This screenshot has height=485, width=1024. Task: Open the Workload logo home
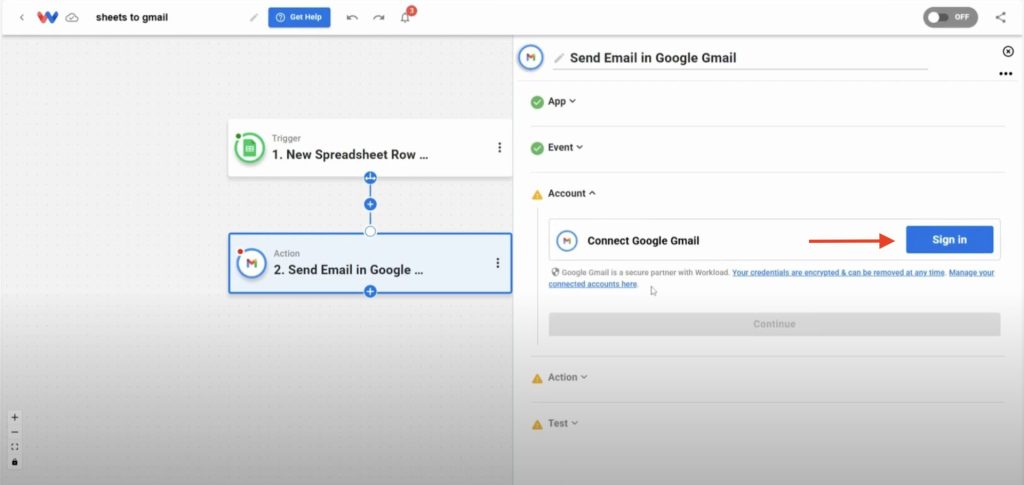pos(47,18)
